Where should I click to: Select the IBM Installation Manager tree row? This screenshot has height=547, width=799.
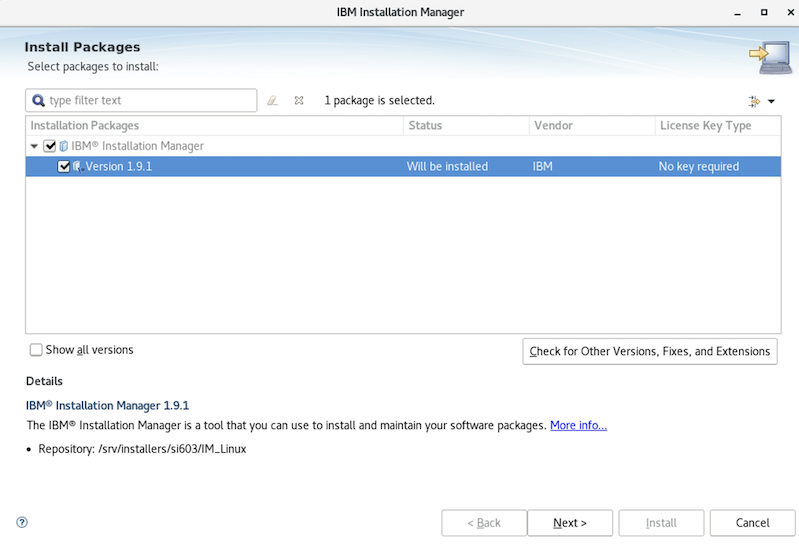pyautogui.click(x=403, y=146)
